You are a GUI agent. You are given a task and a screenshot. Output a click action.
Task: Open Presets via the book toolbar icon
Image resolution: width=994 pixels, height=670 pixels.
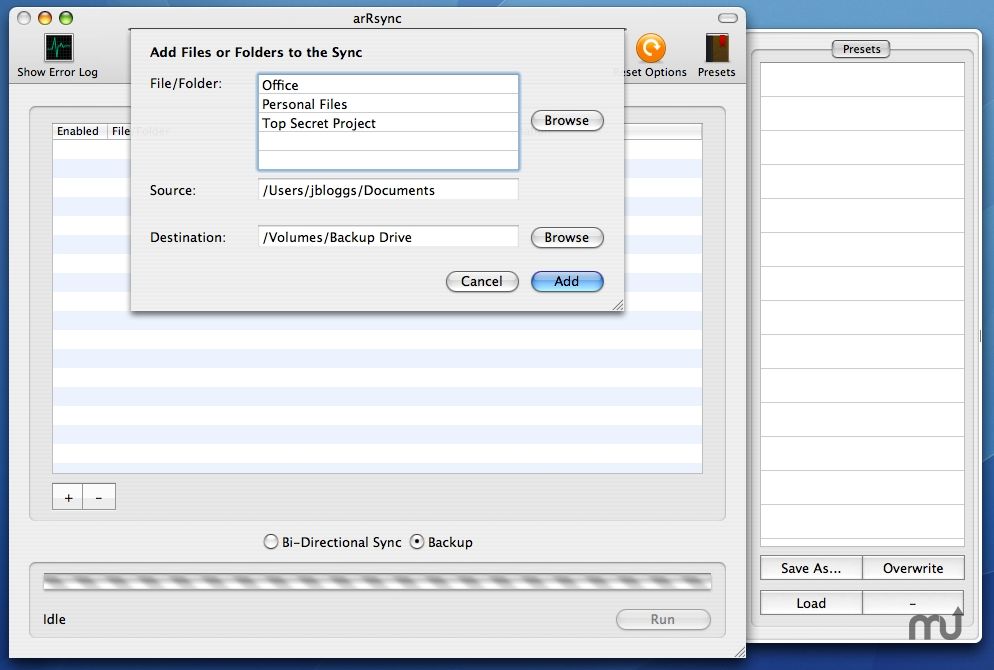tap(716, 48)
